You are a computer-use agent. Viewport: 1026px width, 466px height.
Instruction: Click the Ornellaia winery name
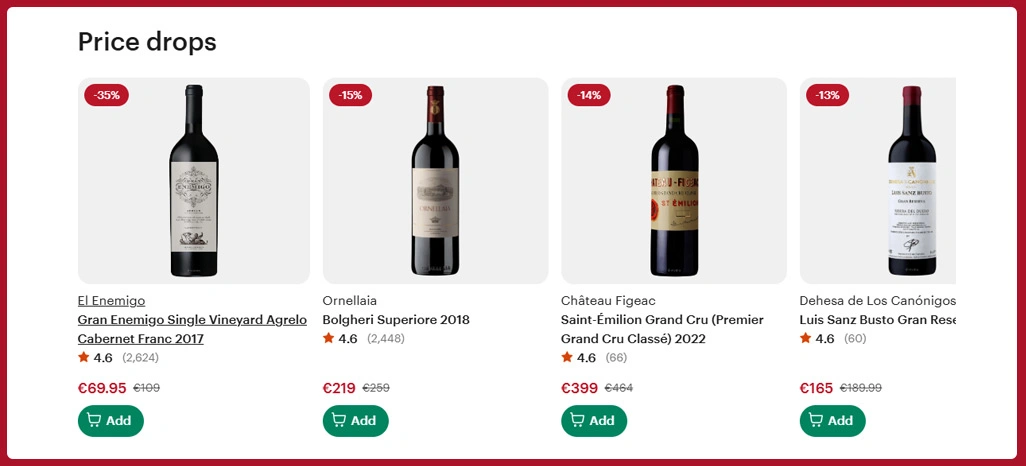pyautogui.click(x=350, y=301)
